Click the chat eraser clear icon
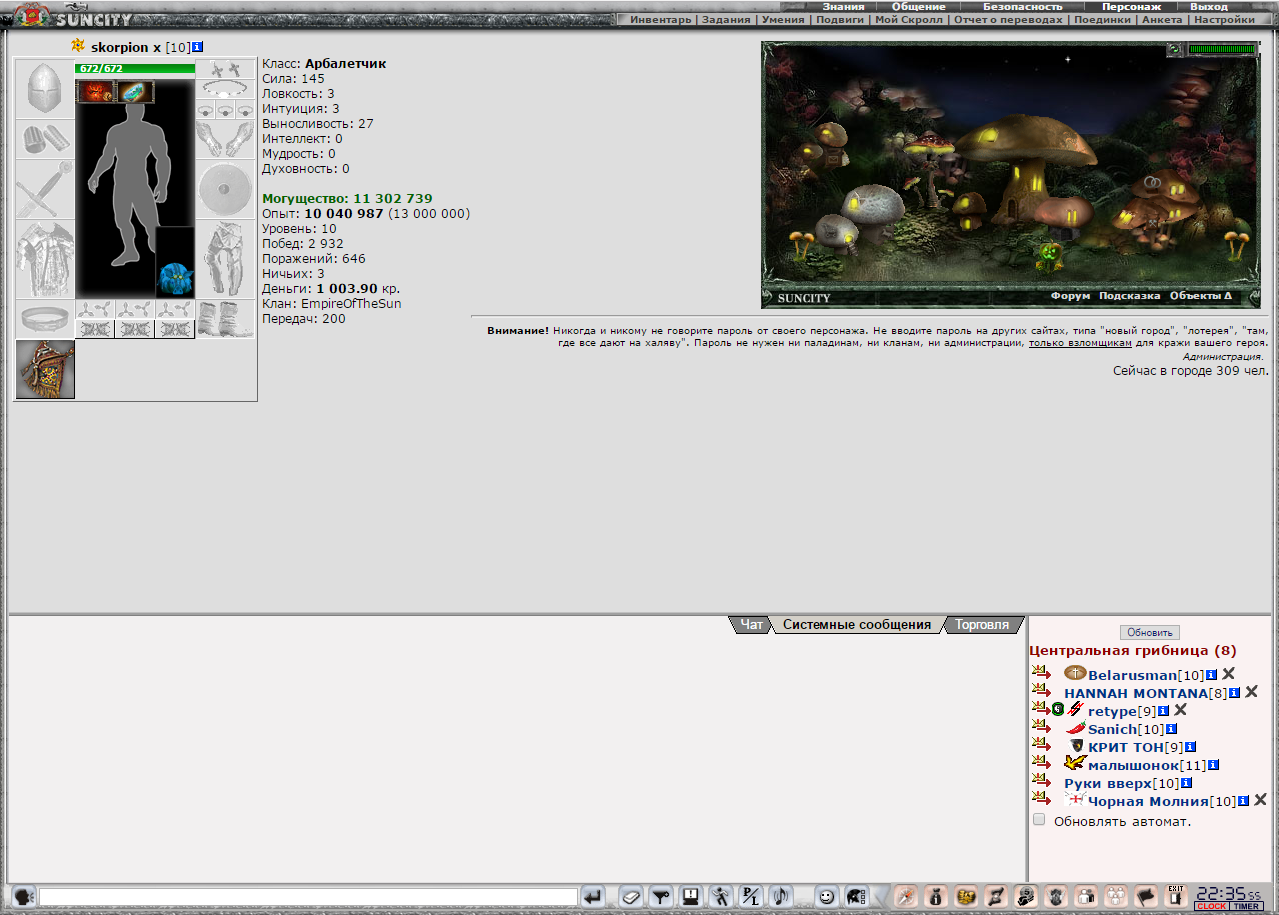The width and height of the screenshot is (1279, 915). [x=631, y=897]
